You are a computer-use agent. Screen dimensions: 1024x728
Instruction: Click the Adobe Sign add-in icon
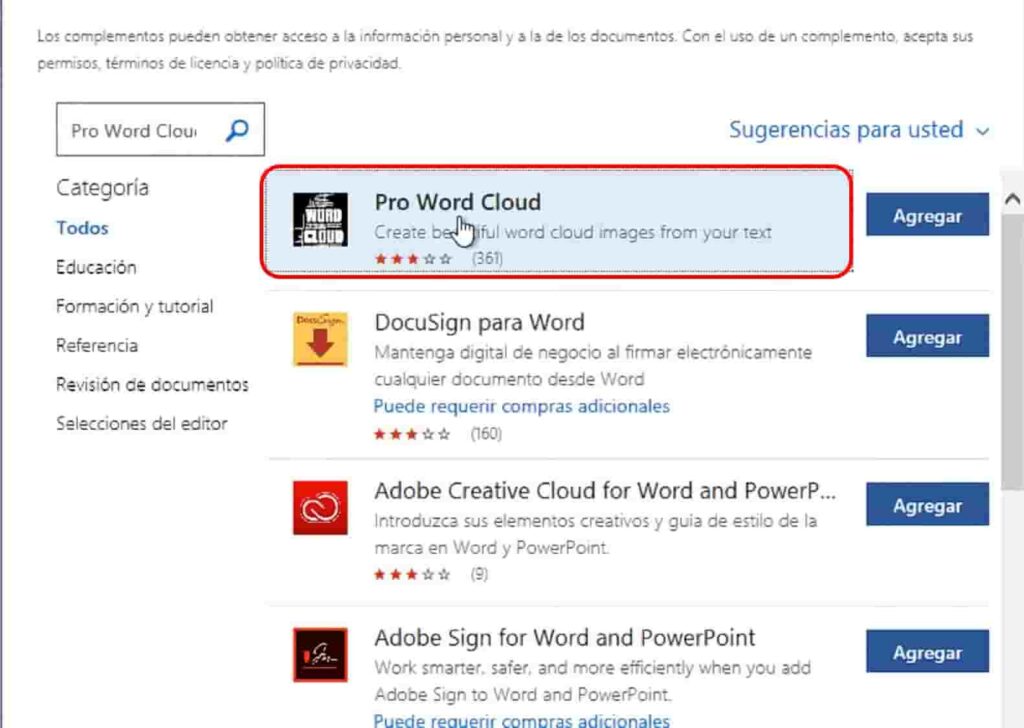(320, 654)
